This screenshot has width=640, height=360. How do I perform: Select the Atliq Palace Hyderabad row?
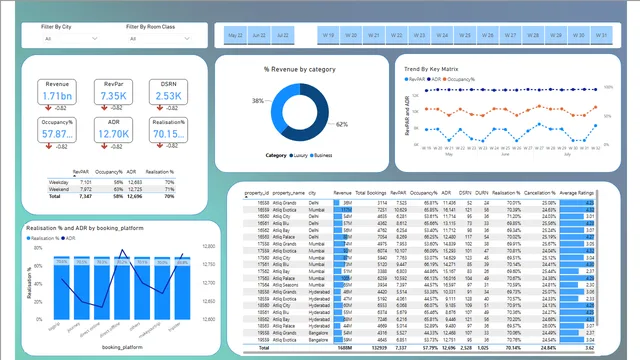point(419,326)
